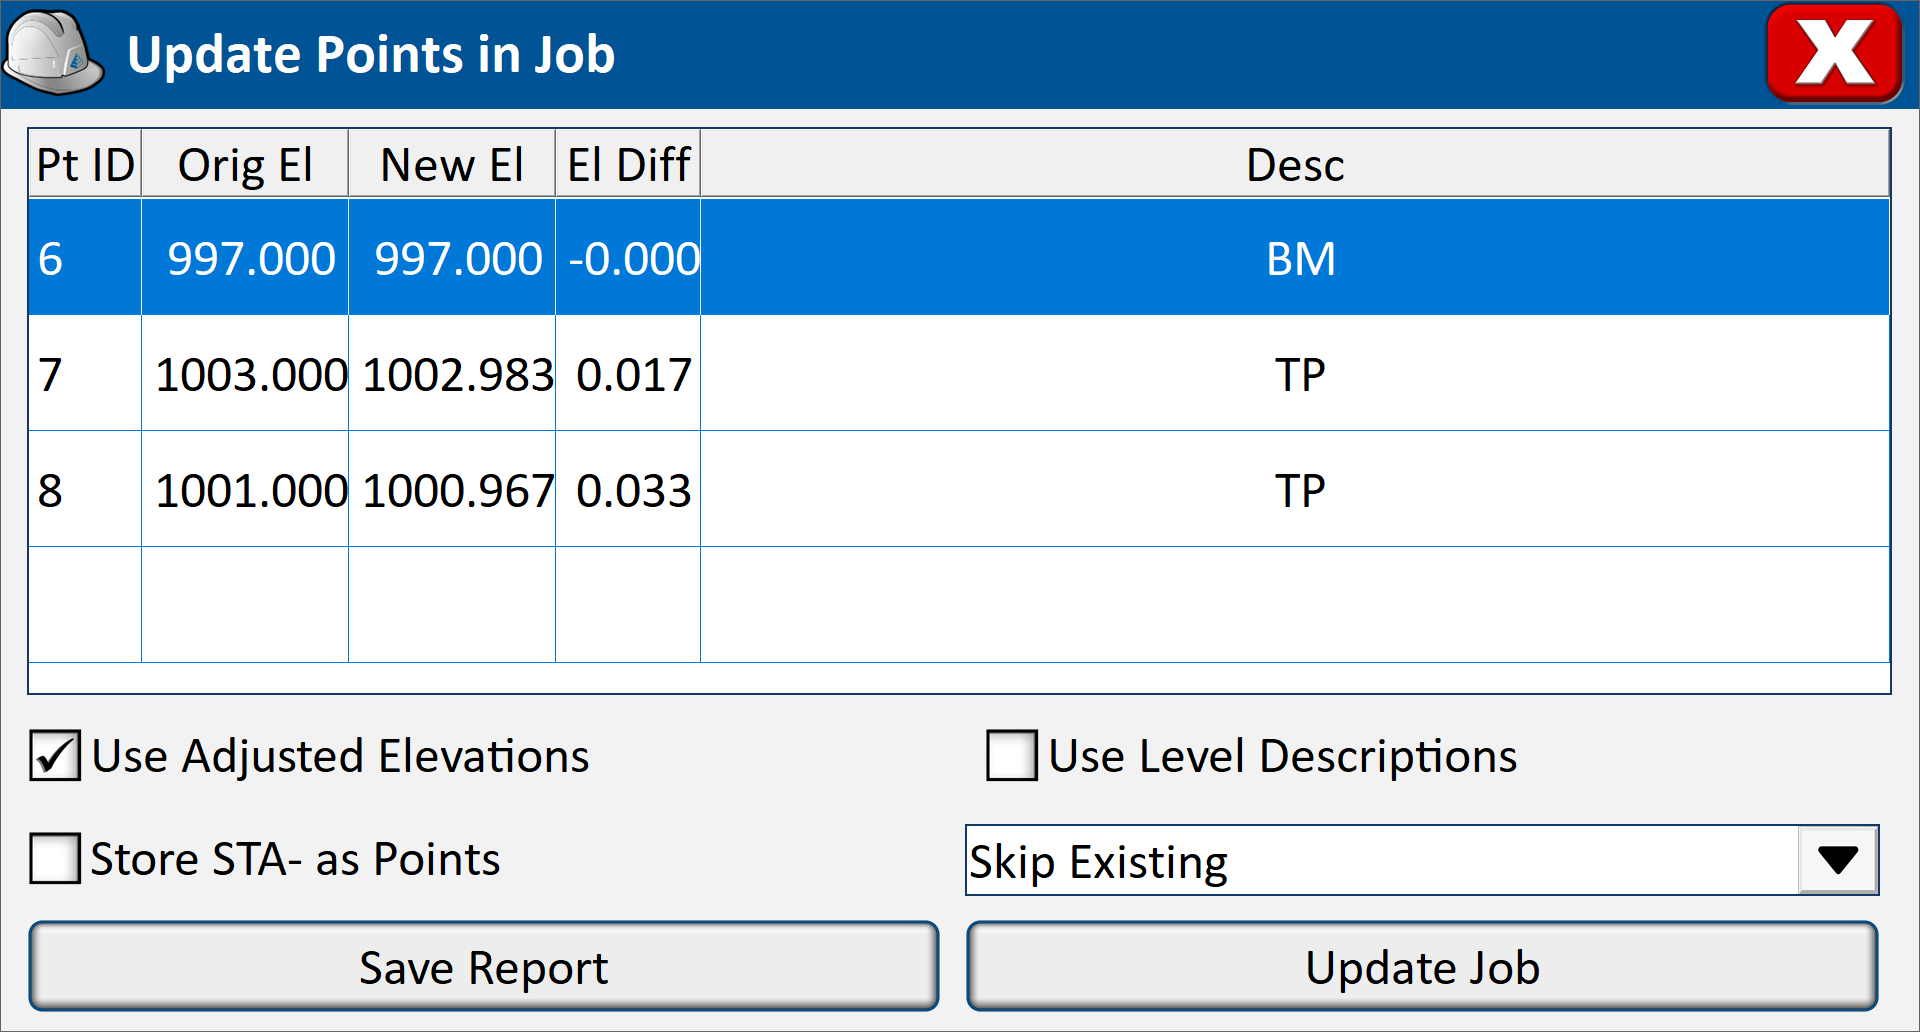Screen dimensions: 1920x1032
Task: Toggle Use Adjusted Elevations checkbox
Action: click(55, 755)
